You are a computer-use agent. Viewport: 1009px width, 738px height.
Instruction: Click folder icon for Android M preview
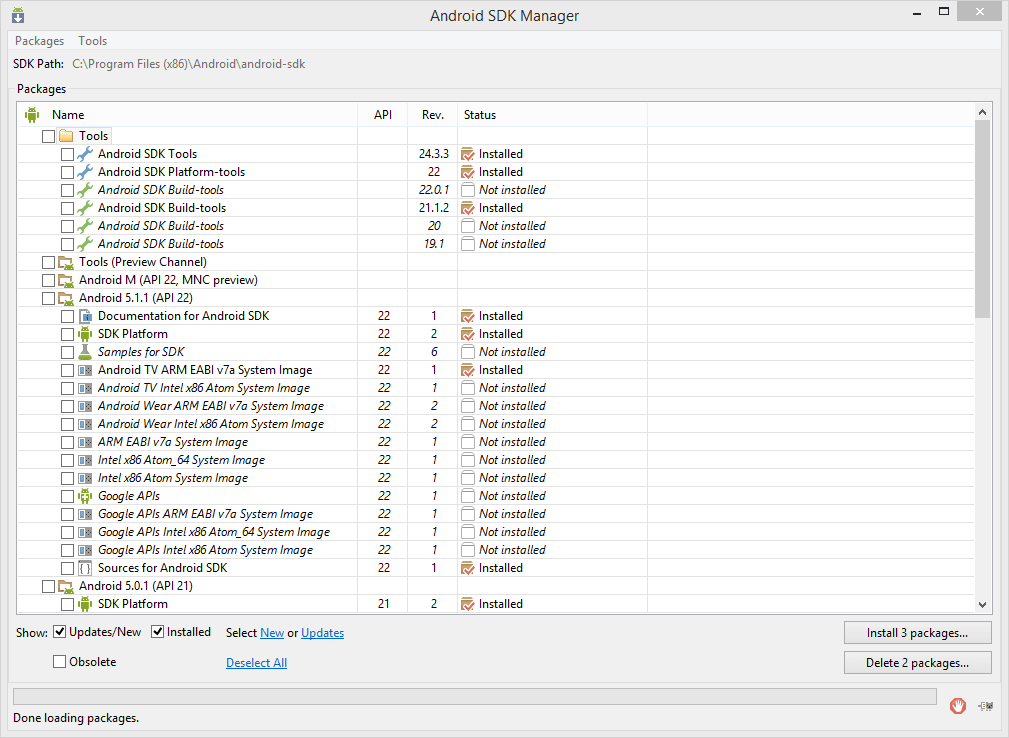66,281
